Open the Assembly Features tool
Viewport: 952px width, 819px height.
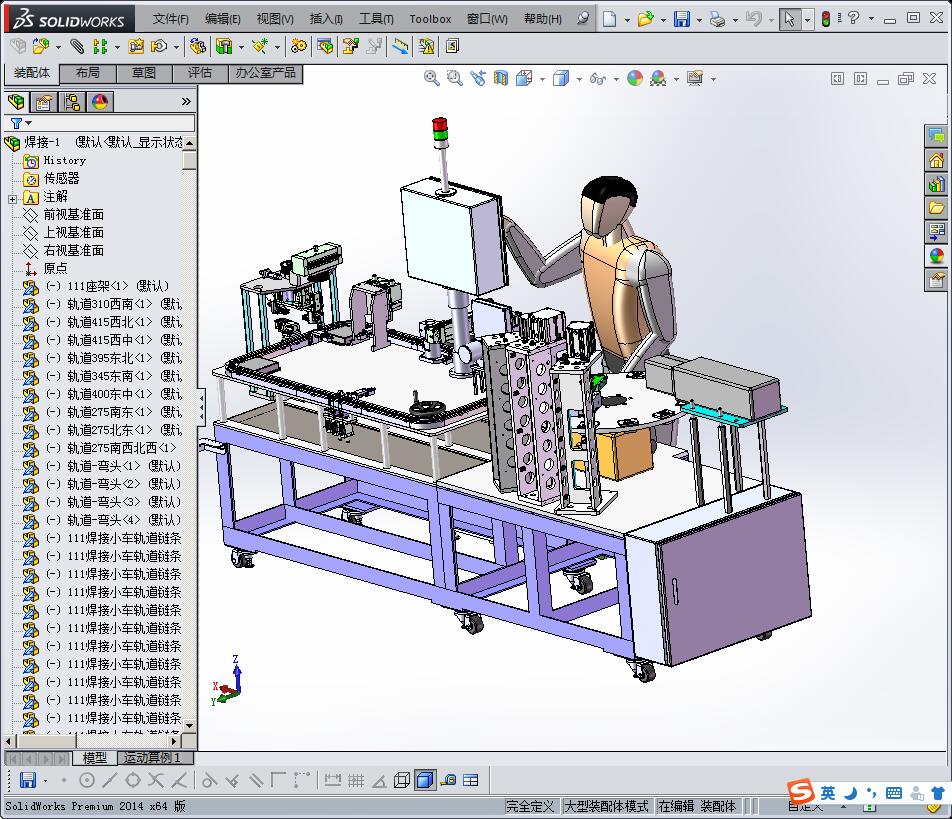[225, 46]
